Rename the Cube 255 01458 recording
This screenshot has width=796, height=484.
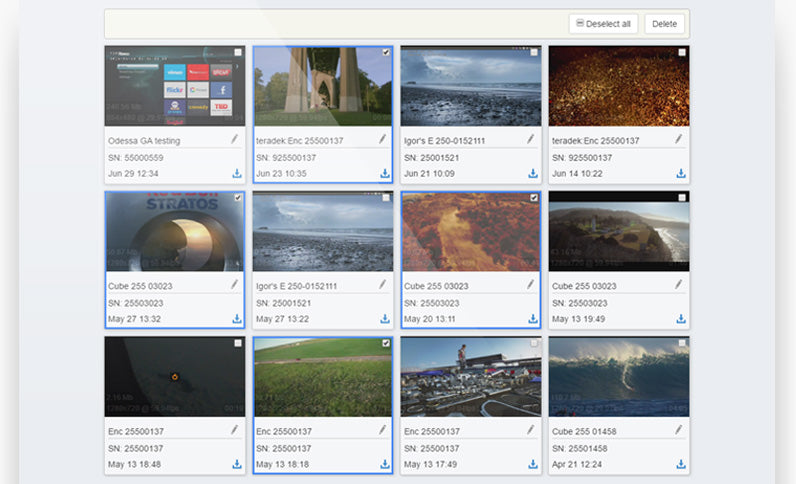click(678, 430)
